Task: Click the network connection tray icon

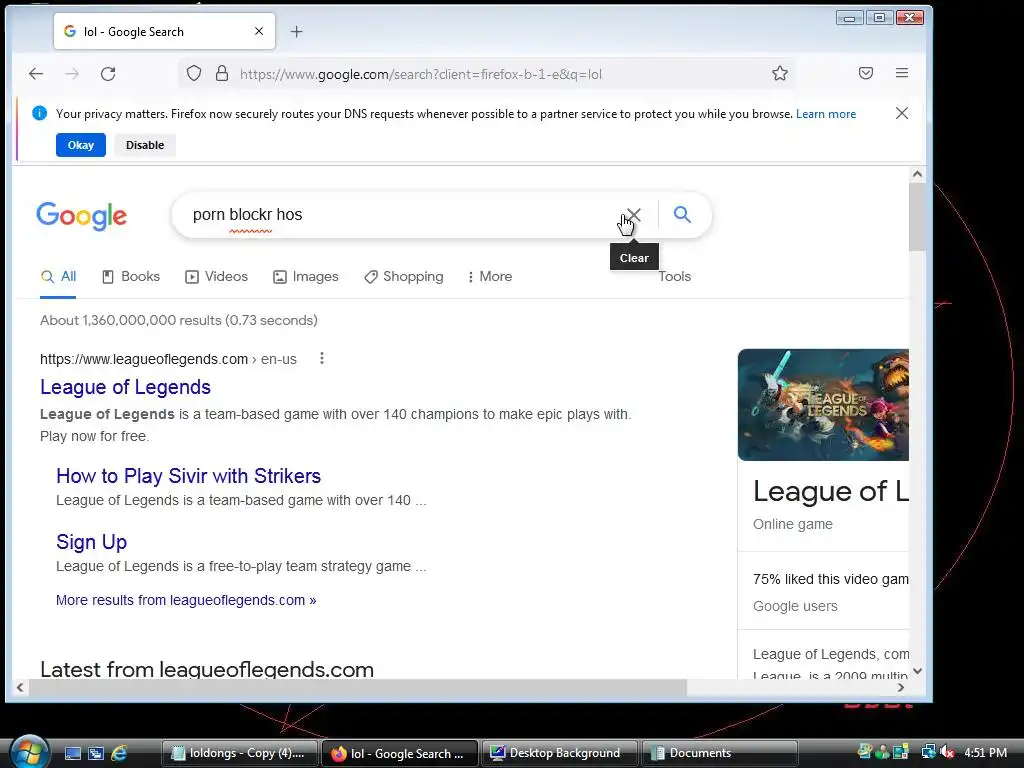Action: click(x=929, y=752)
